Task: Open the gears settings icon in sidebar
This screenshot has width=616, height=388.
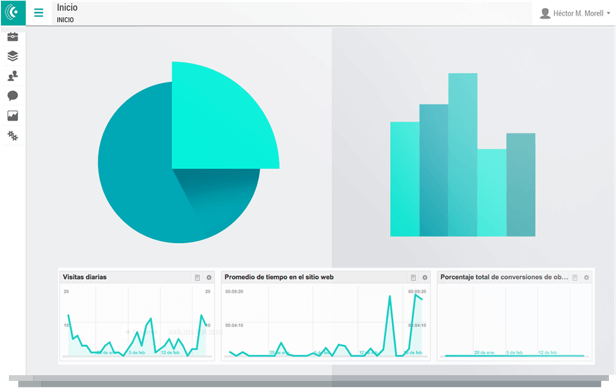Action: click(x=13, y=136)
